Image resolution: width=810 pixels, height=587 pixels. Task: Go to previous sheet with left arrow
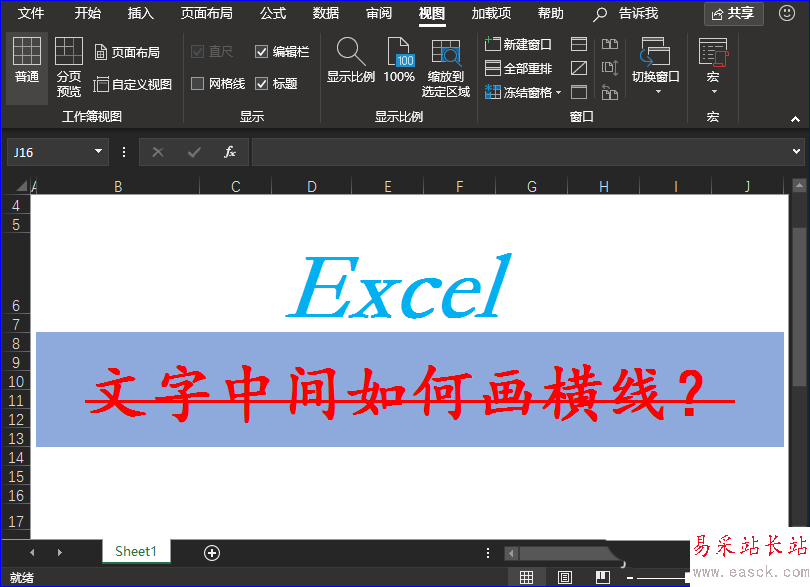pos(33,552)
